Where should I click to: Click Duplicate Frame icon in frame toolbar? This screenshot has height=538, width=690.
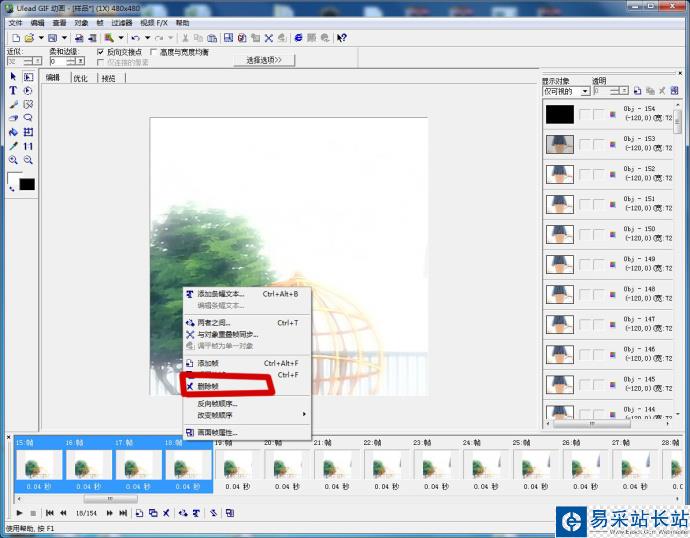click(x=153, y=513)
